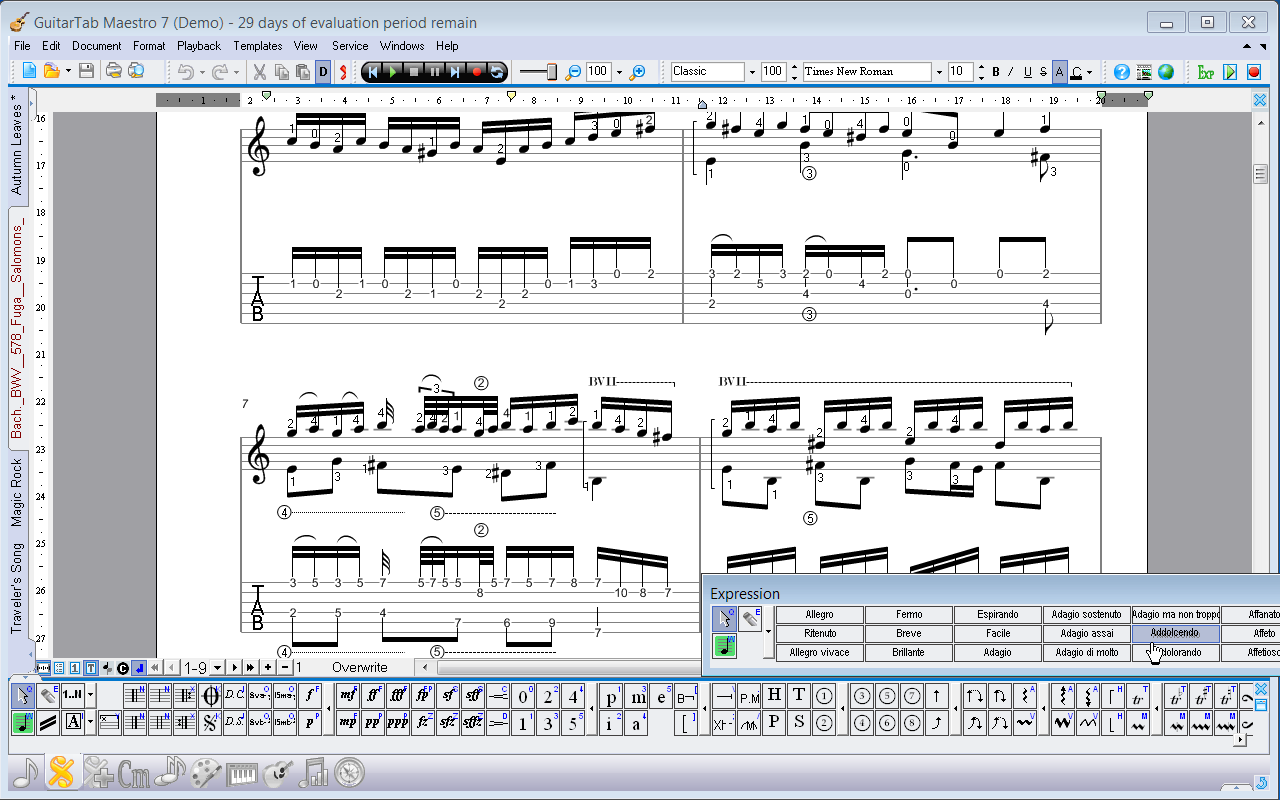Toggle the D mode button in the toolbar

point(322,72)
